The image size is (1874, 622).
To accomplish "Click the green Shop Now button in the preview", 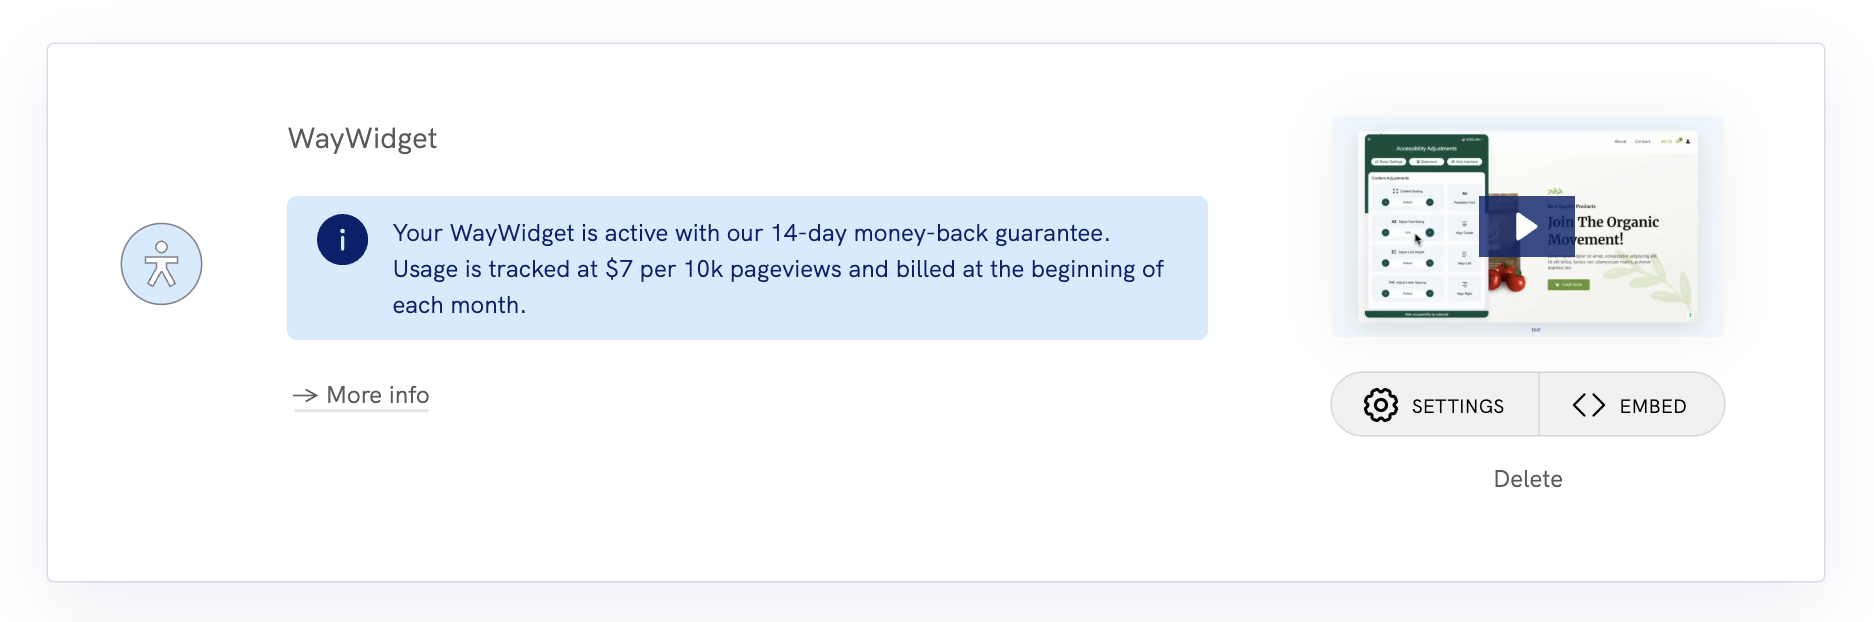I will [1568, 285].
